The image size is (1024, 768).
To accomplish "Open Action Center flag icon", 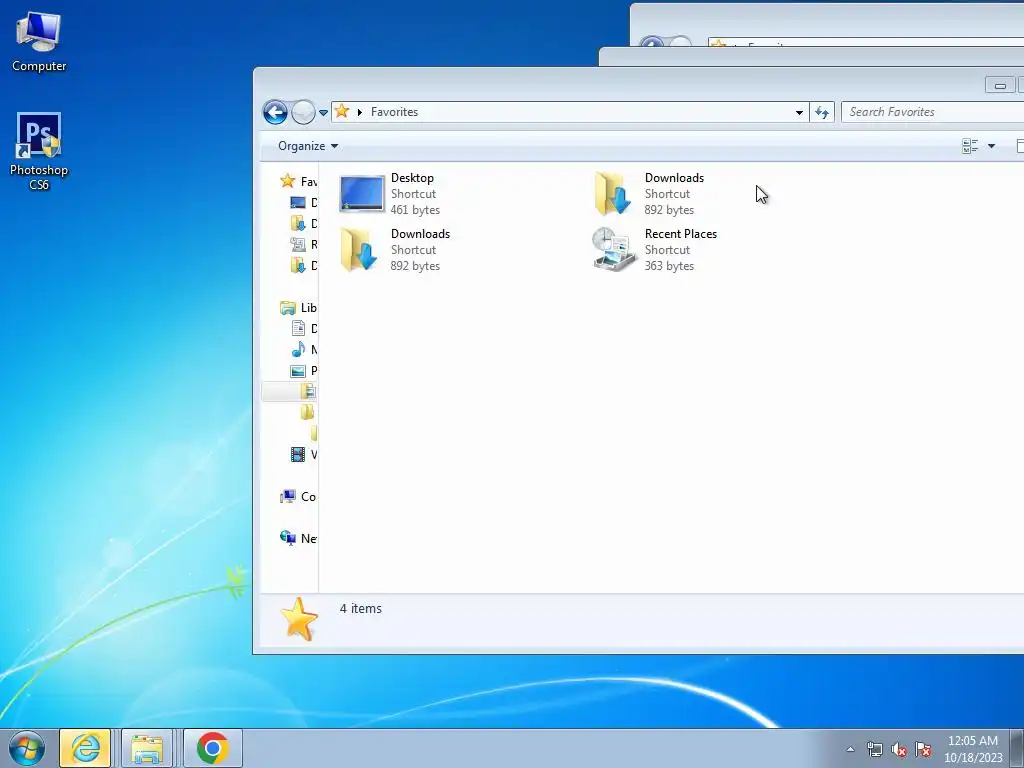I will pyautogui.click(x=923, y=749).
